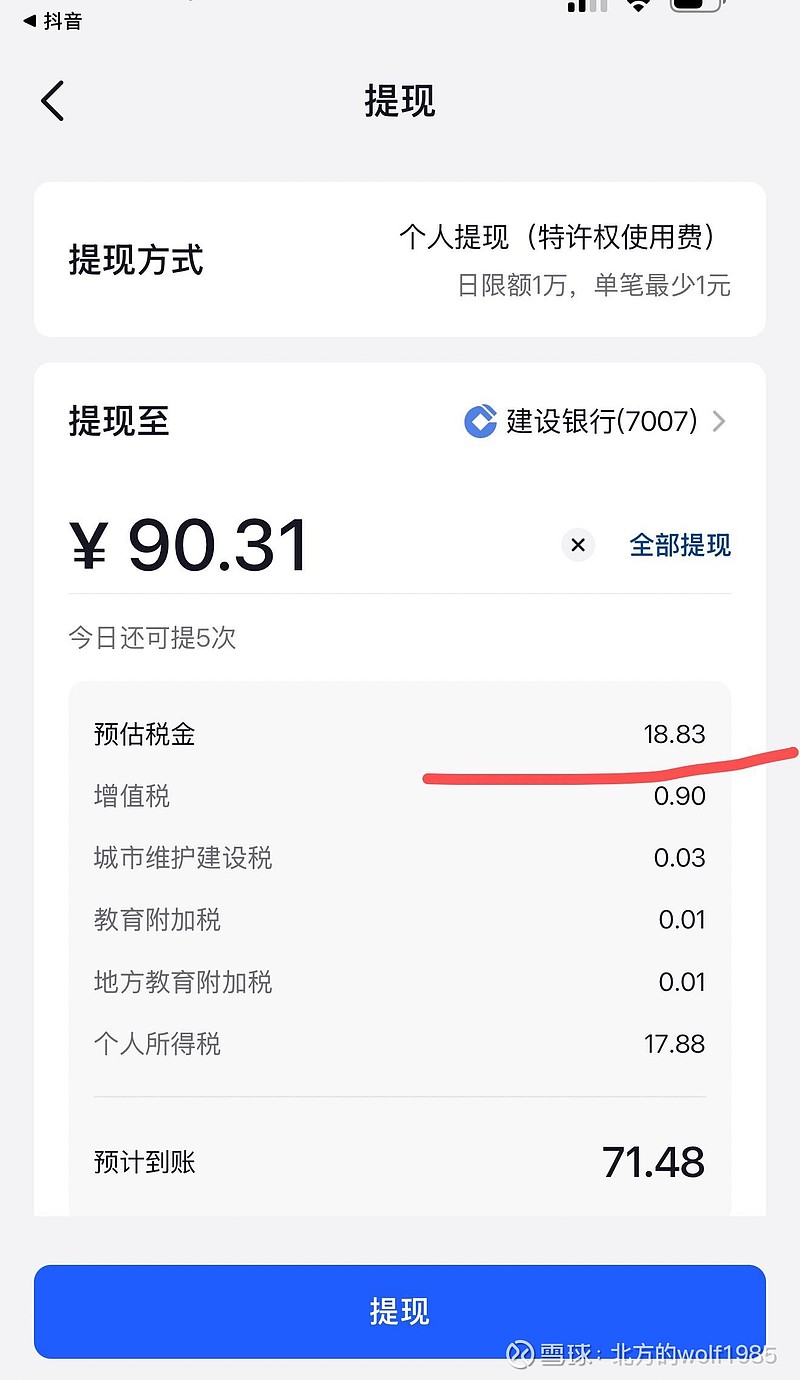Click the 今日还可提5次 notice text
The image size is (800, 1380).
coord(152,638)
